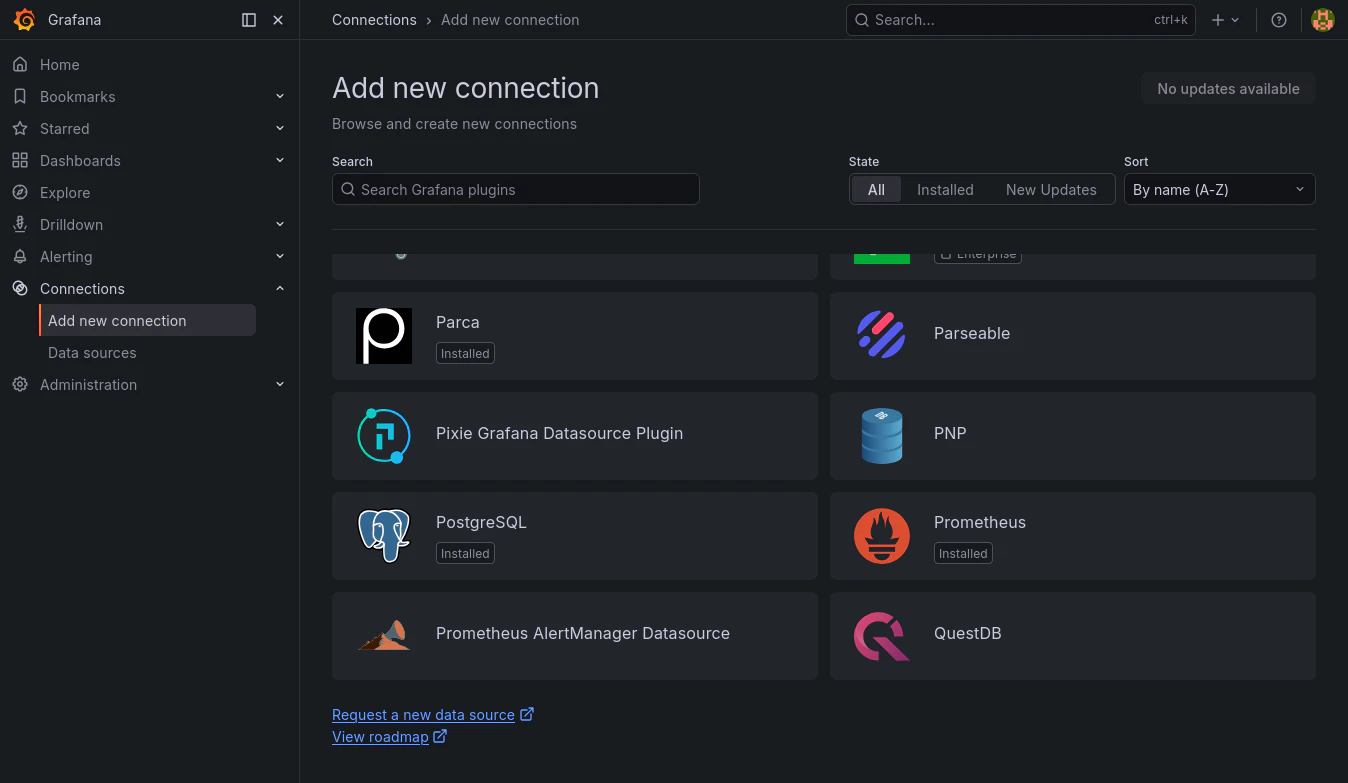Open the Help question mark icon
The width and height of the screenshot is (1348, 783).
(x=1279, y=20)
